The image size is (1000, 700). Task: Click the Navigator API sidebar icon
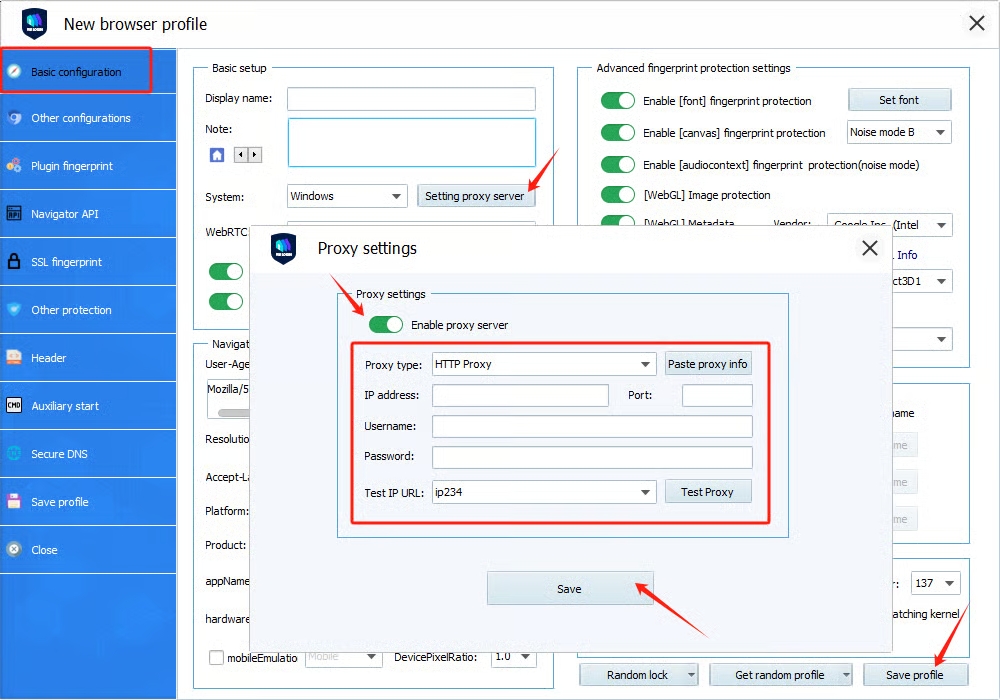point(14,214)
